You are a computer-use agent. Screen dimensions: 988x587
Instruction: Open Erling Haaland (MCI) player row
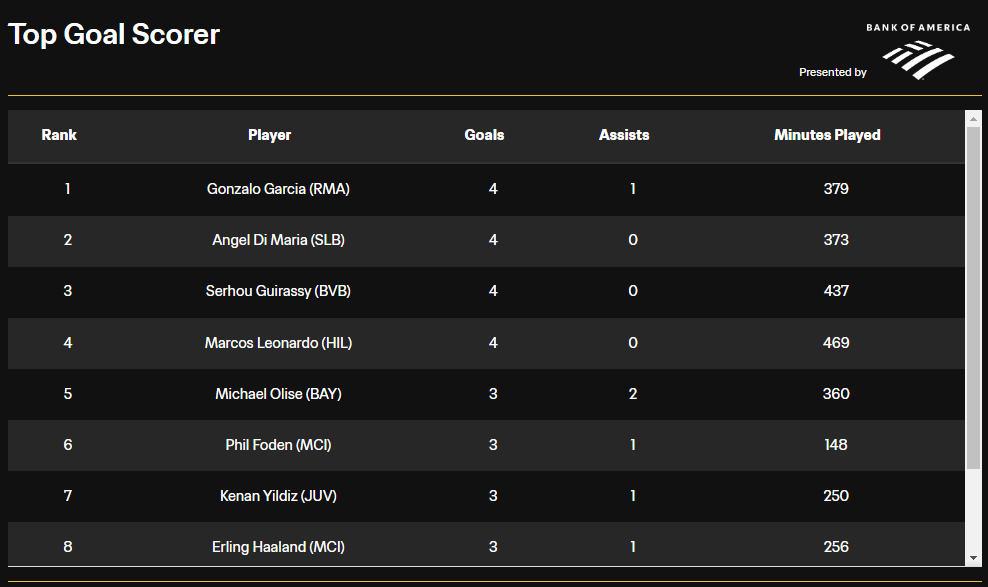(x=486, y=544)
